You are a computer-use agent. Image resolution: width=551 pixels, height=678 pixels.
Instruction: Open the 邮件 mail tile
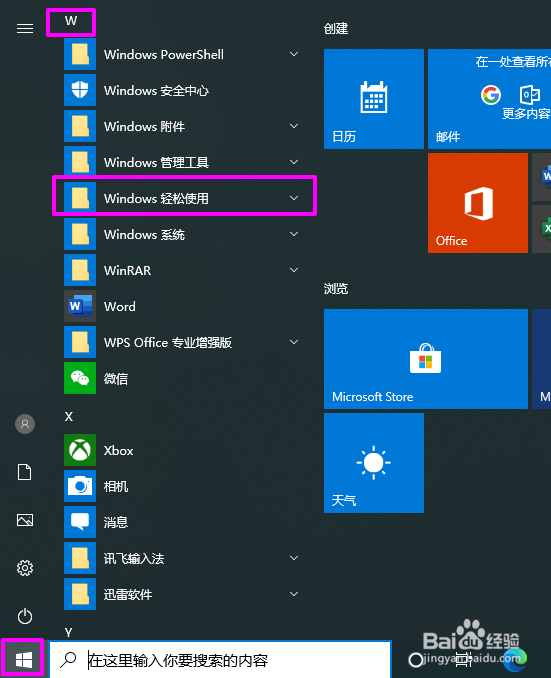coord(489,99)
